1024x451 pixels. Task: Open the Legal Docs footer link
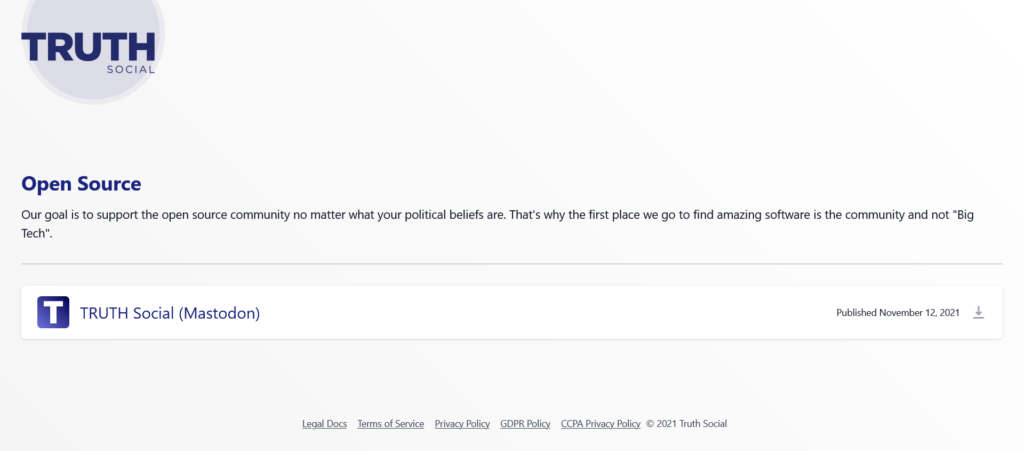[325, 424]
